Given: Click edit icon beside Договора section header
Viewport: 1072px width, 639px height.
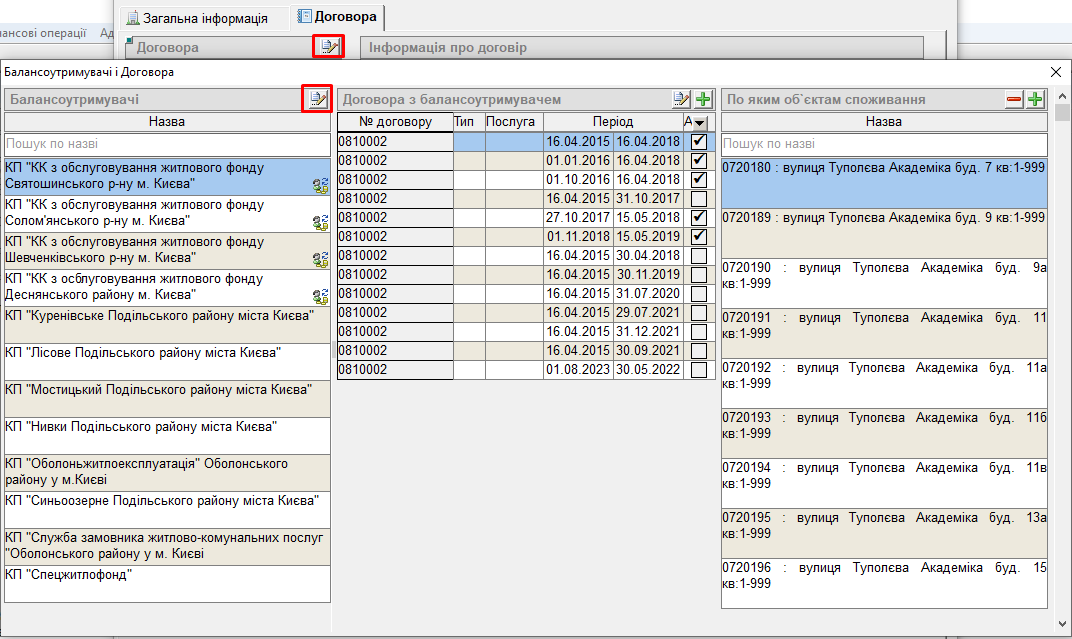Looking at the screenshot, I should click(328, 46).
